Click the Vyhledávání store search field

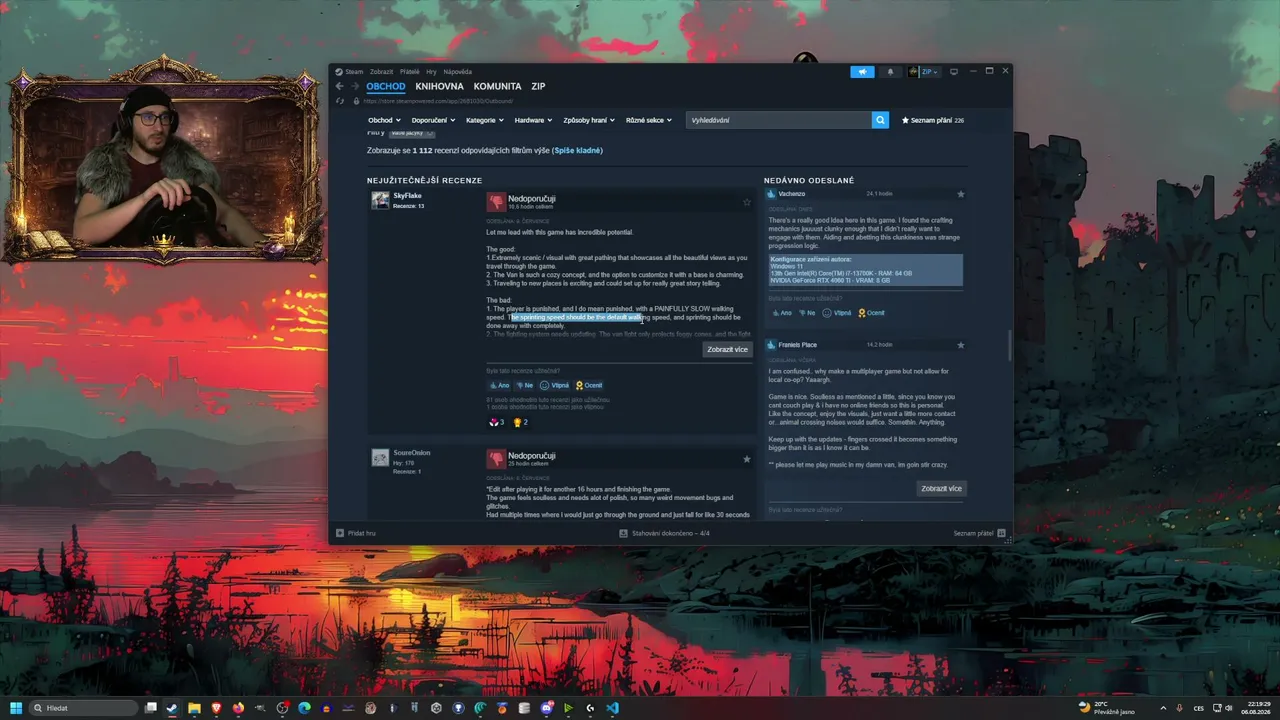[x=779, y=120]
